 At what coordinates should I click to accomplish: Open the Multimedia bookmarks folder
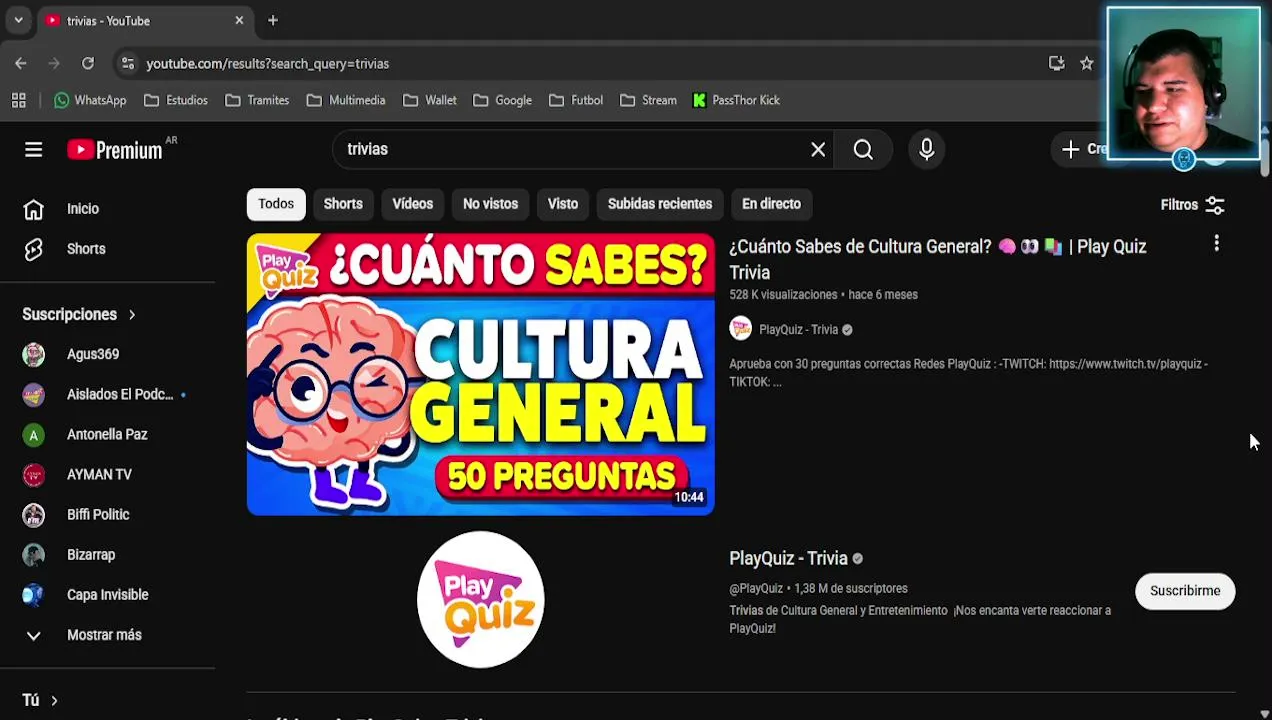pyautogui.click(x=346, y=100)
